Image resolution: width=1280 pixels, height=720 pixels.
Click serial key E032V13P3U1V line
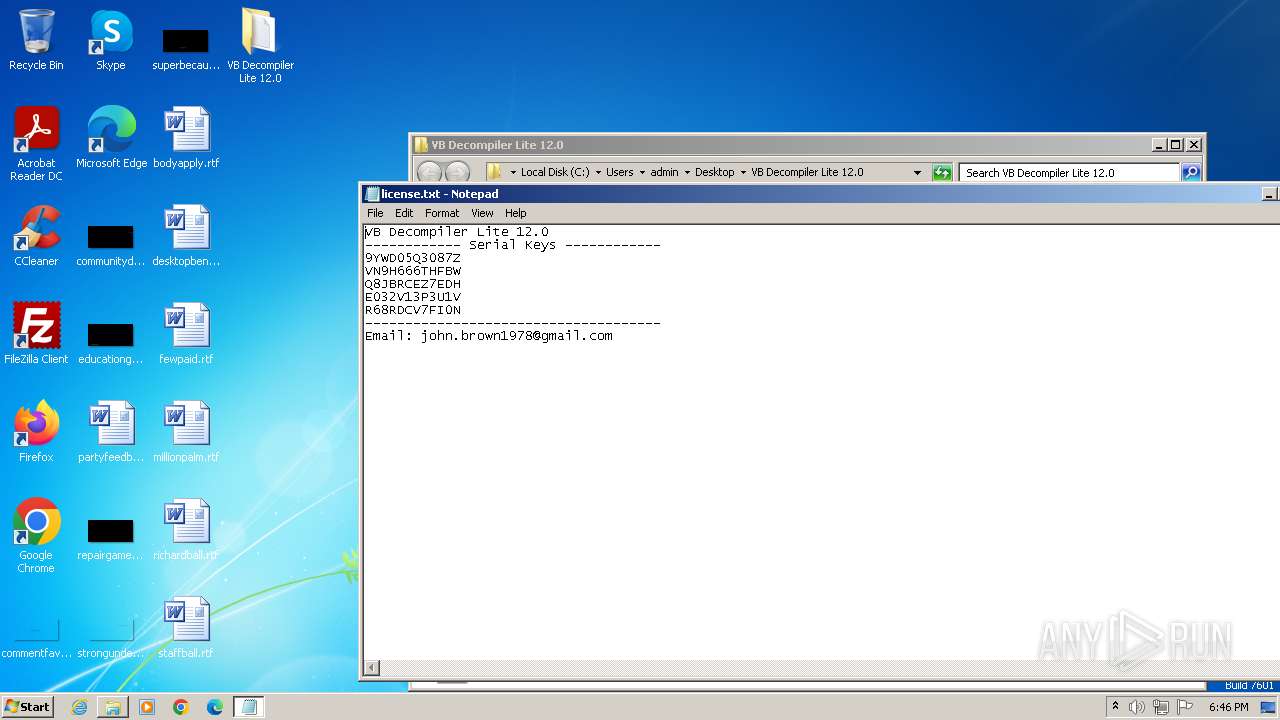[x=413, y=297]
